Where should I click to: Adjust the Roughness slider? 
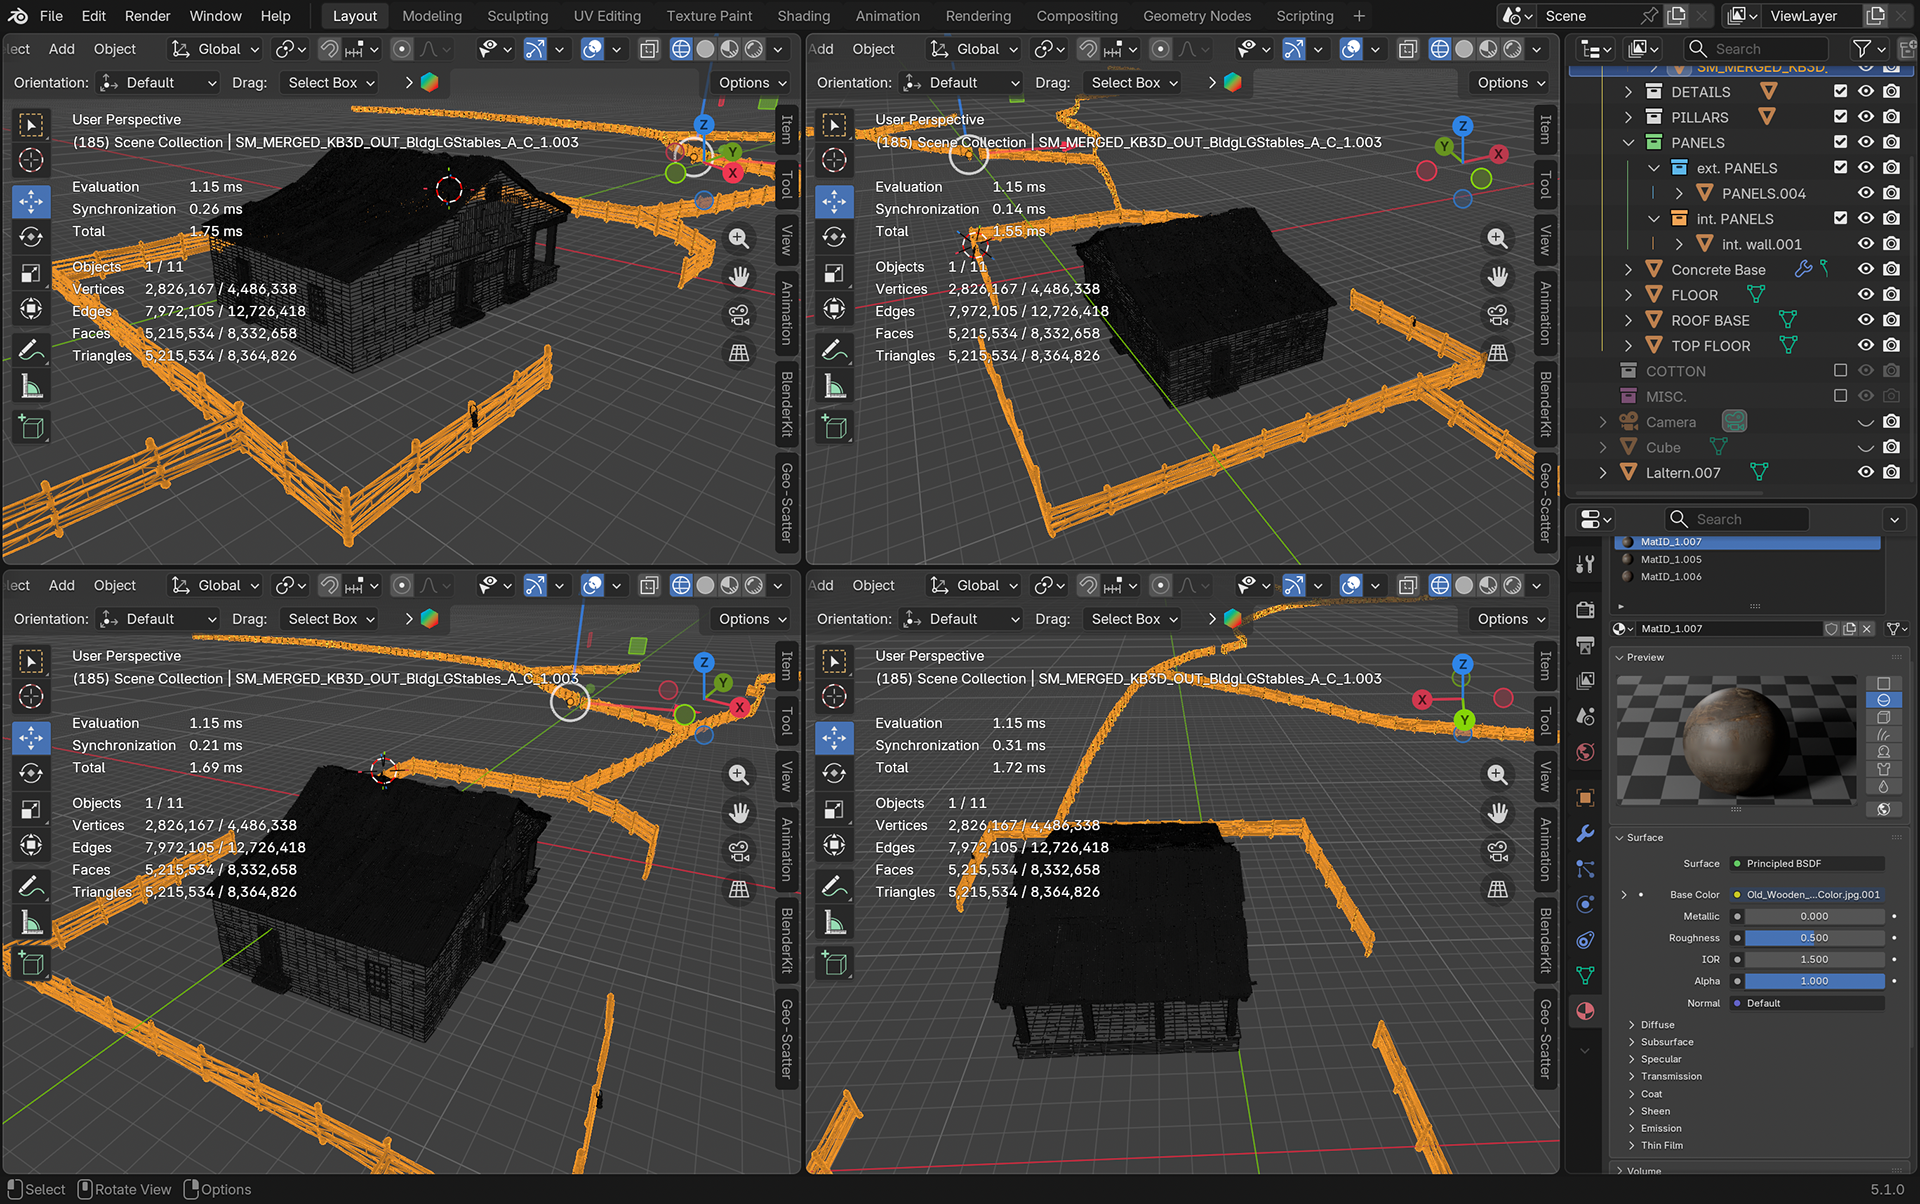tap(1814, 938)
